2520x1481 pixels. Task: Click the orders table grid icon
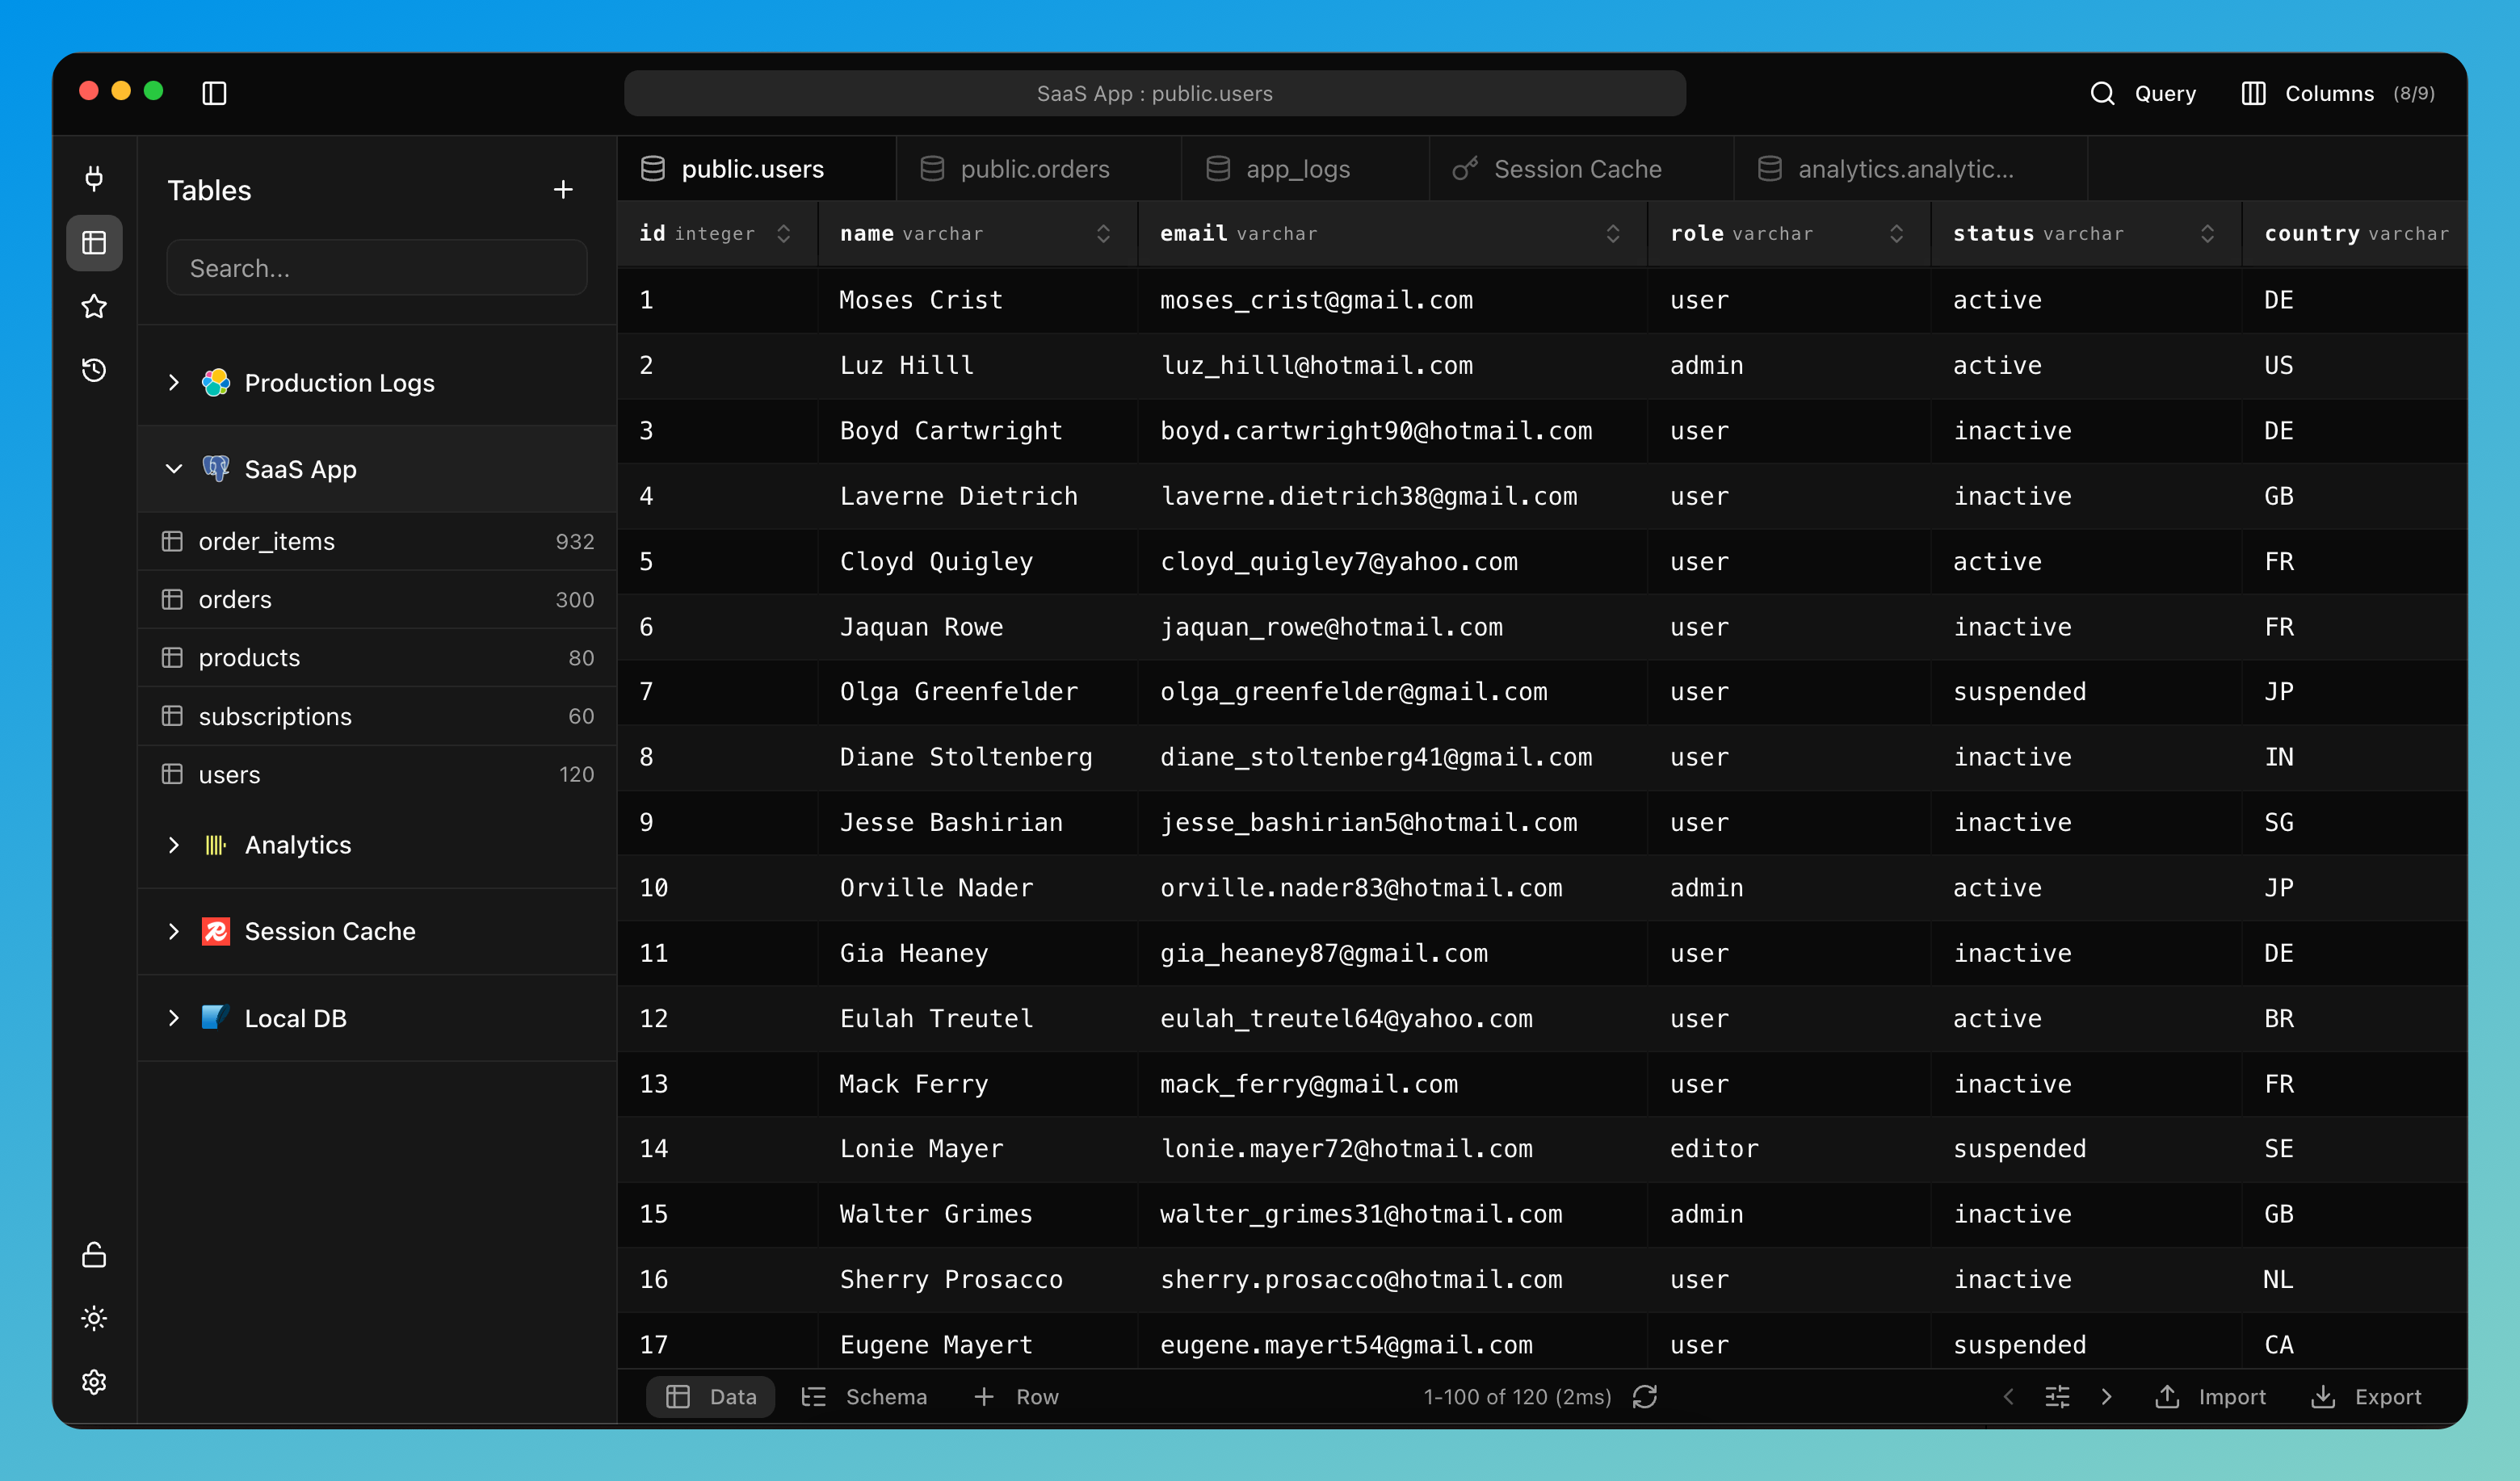click(172, 599)
